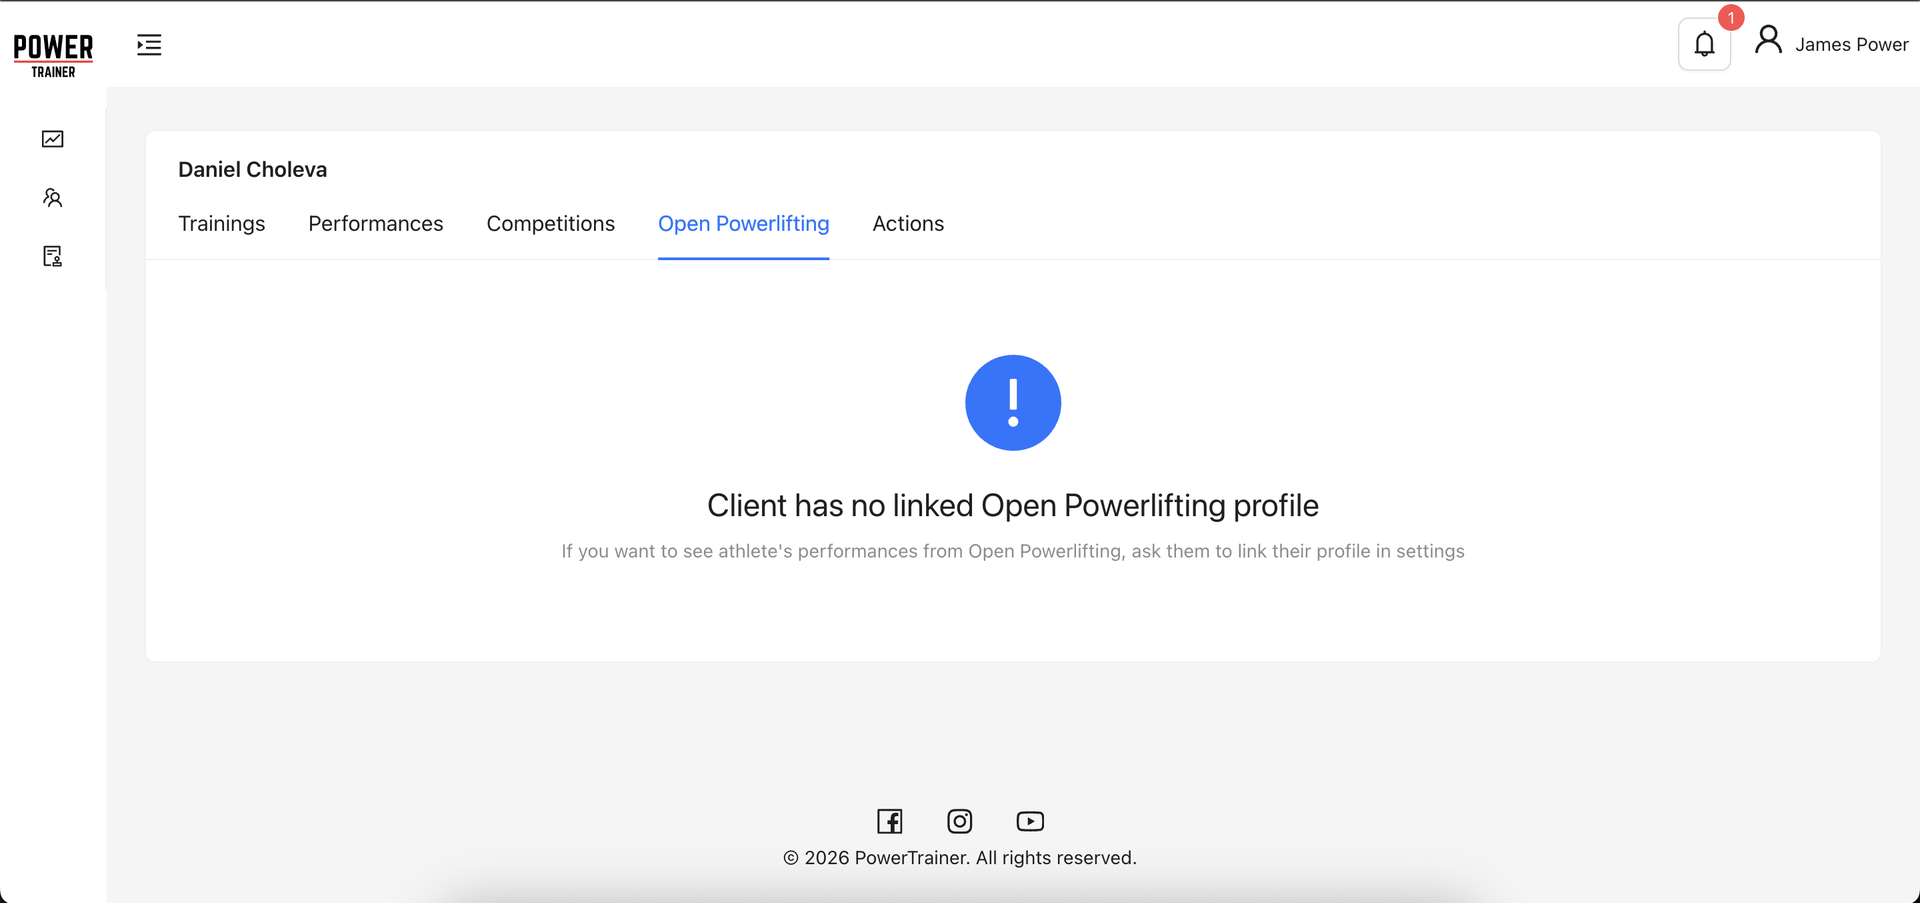Open the clients people icon in sidebar
1920x903 pixels.
[53, 198]
